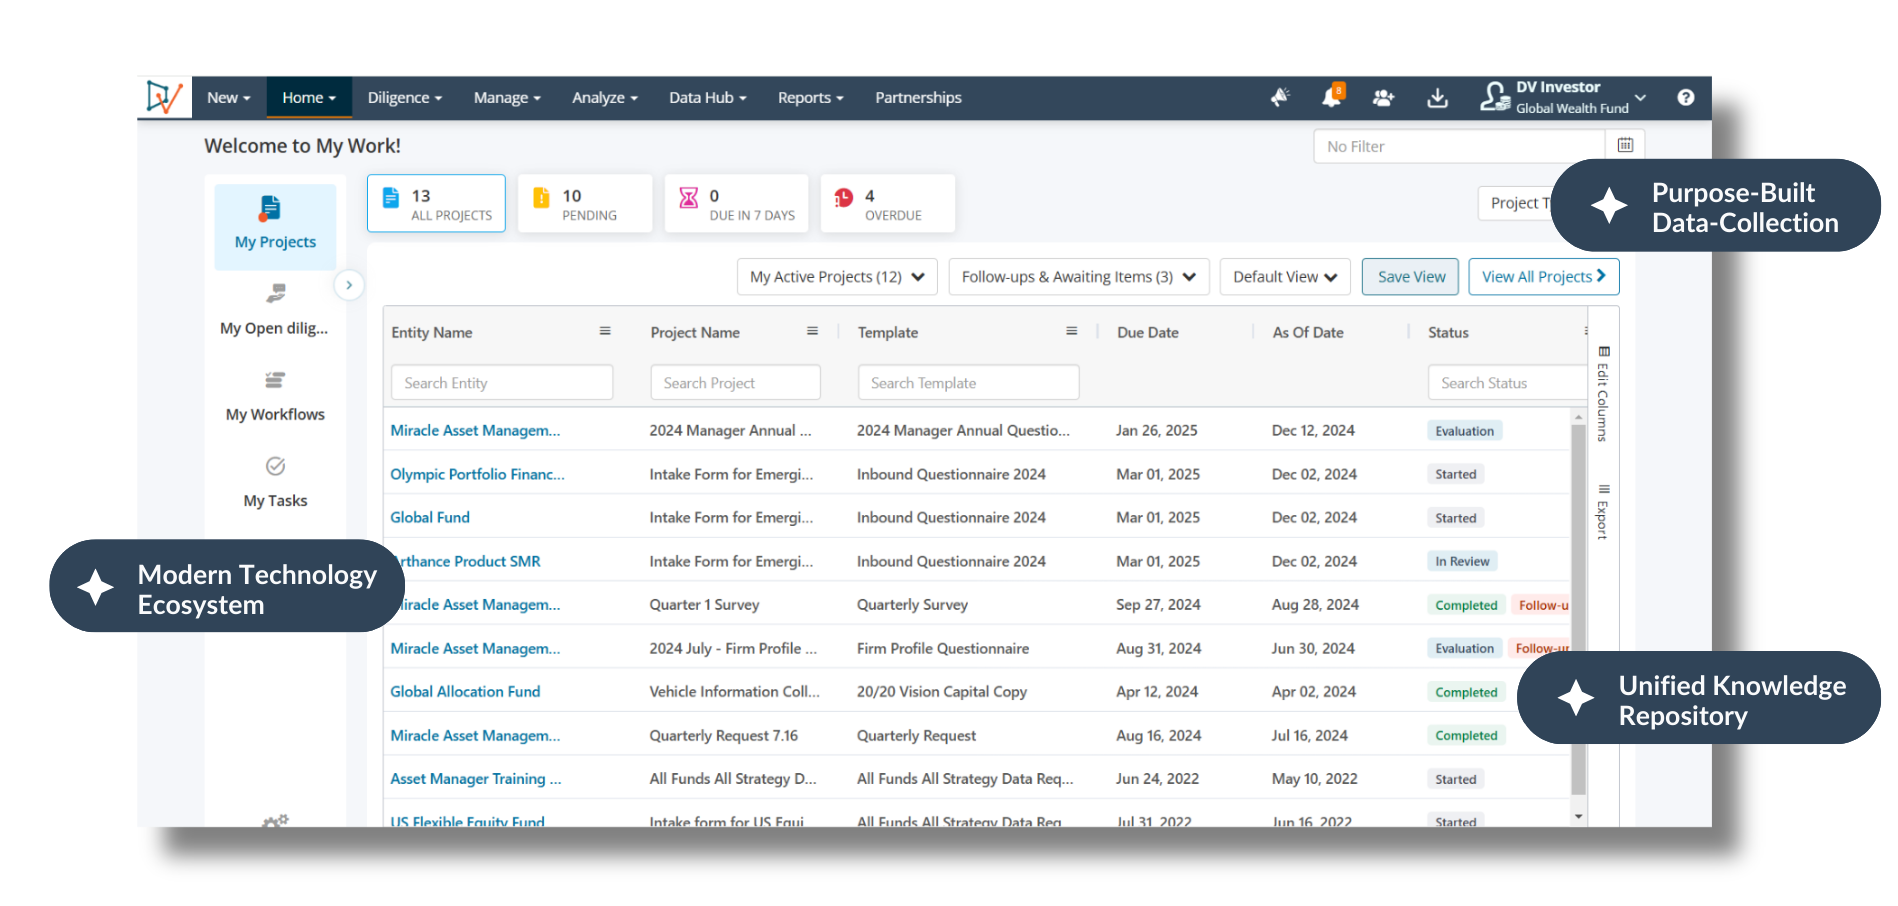Image resolution: width=1898 pixels, height=906 pixels.
Task: Click Firm Profile Questionnaire template cell
Action: click(943, 648)
